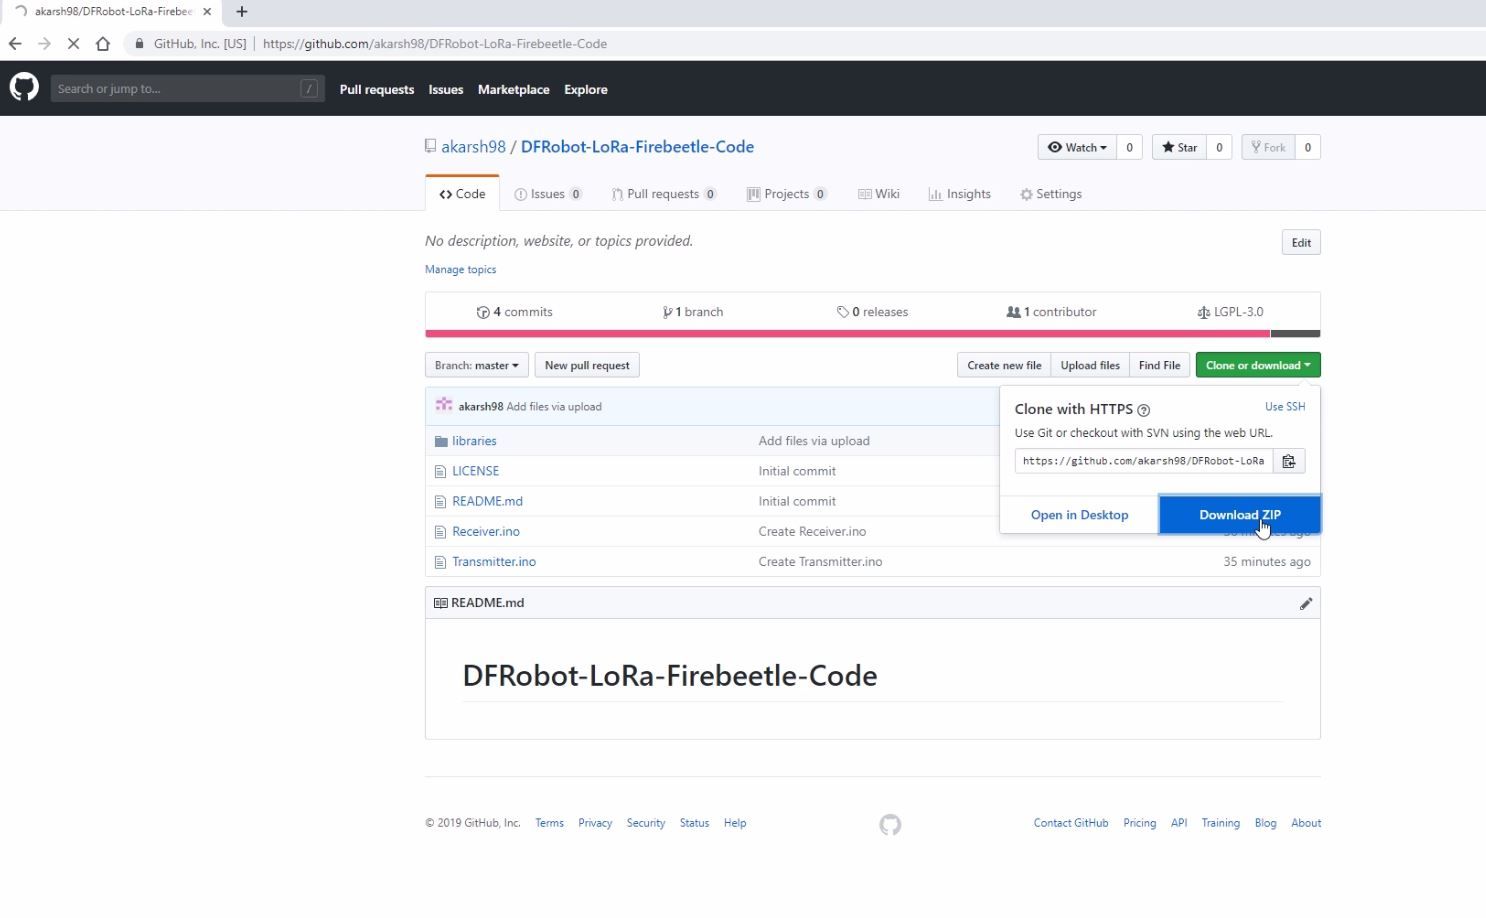This screenshot has height=918, width=1486.
Task: Collapse the Clone or download dropdown
Action: 1258,365
